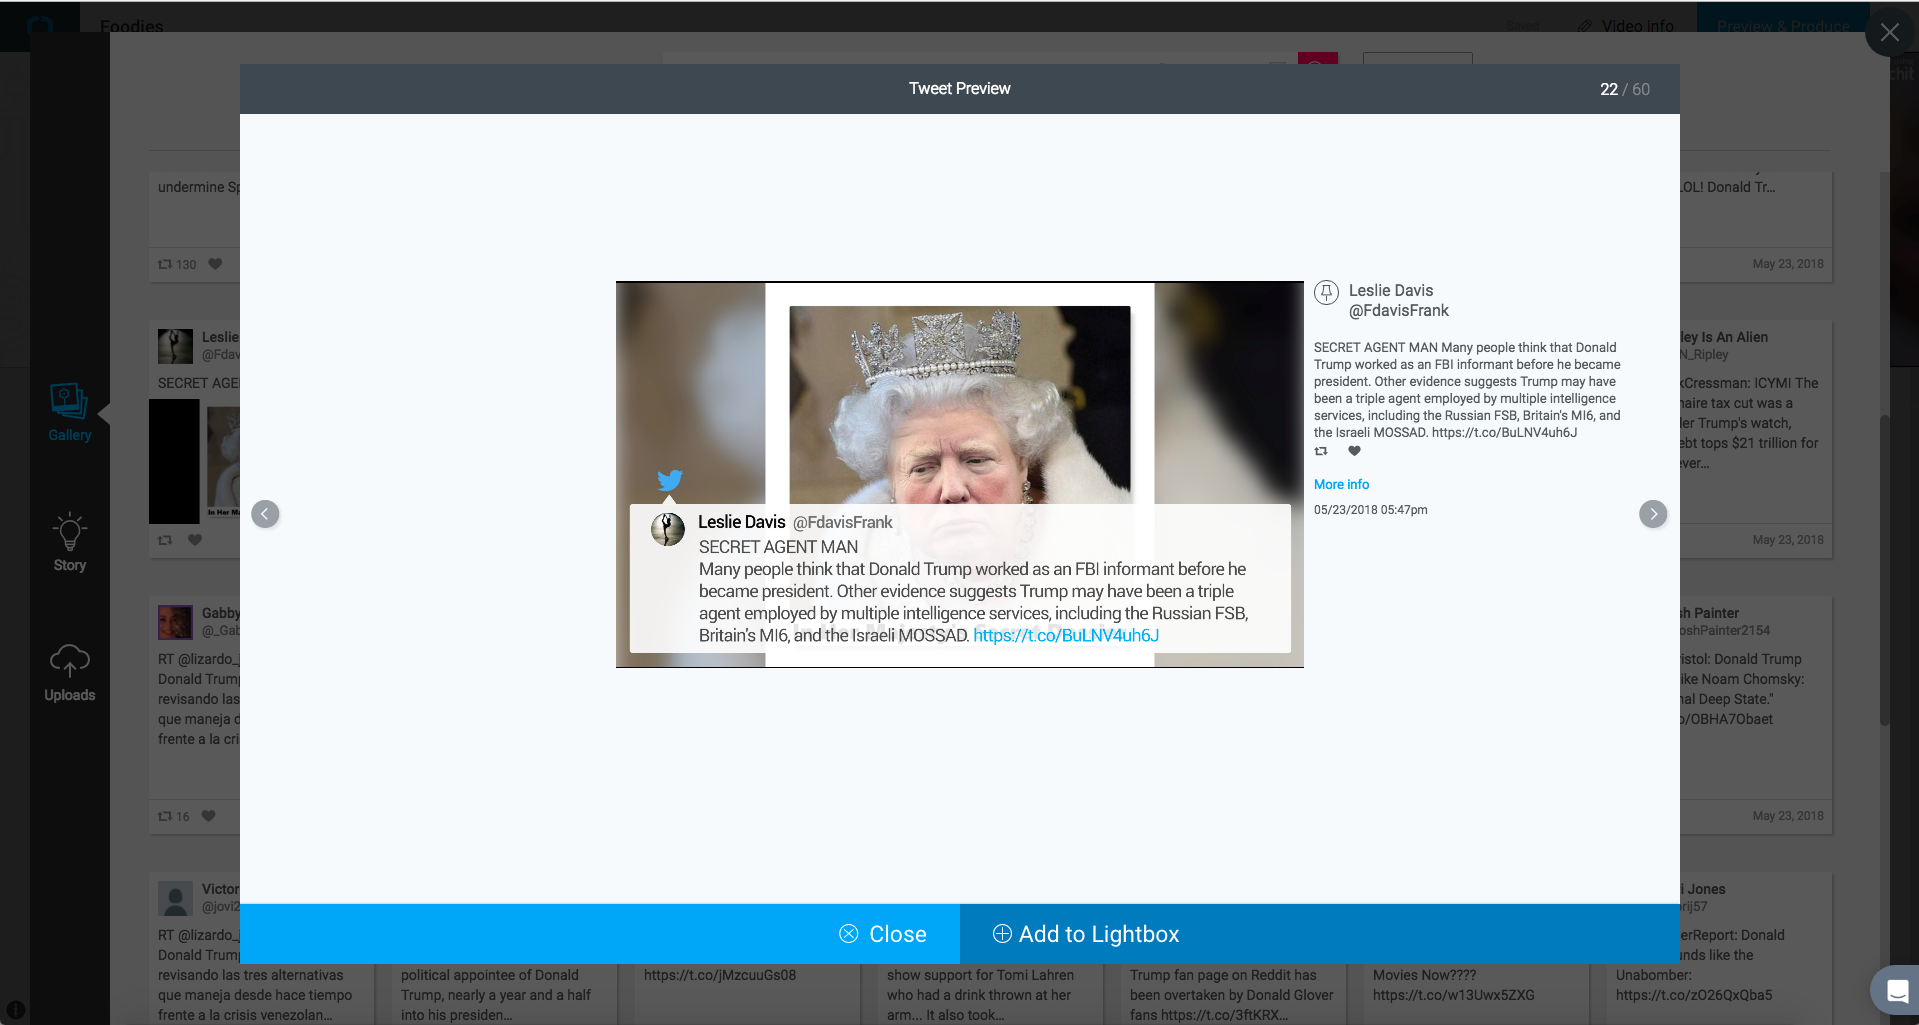Click https://t.co/jMzcuuGs08 in background card
The height and width of the screenshot is (1025, 1919).
tap(720, 975)
